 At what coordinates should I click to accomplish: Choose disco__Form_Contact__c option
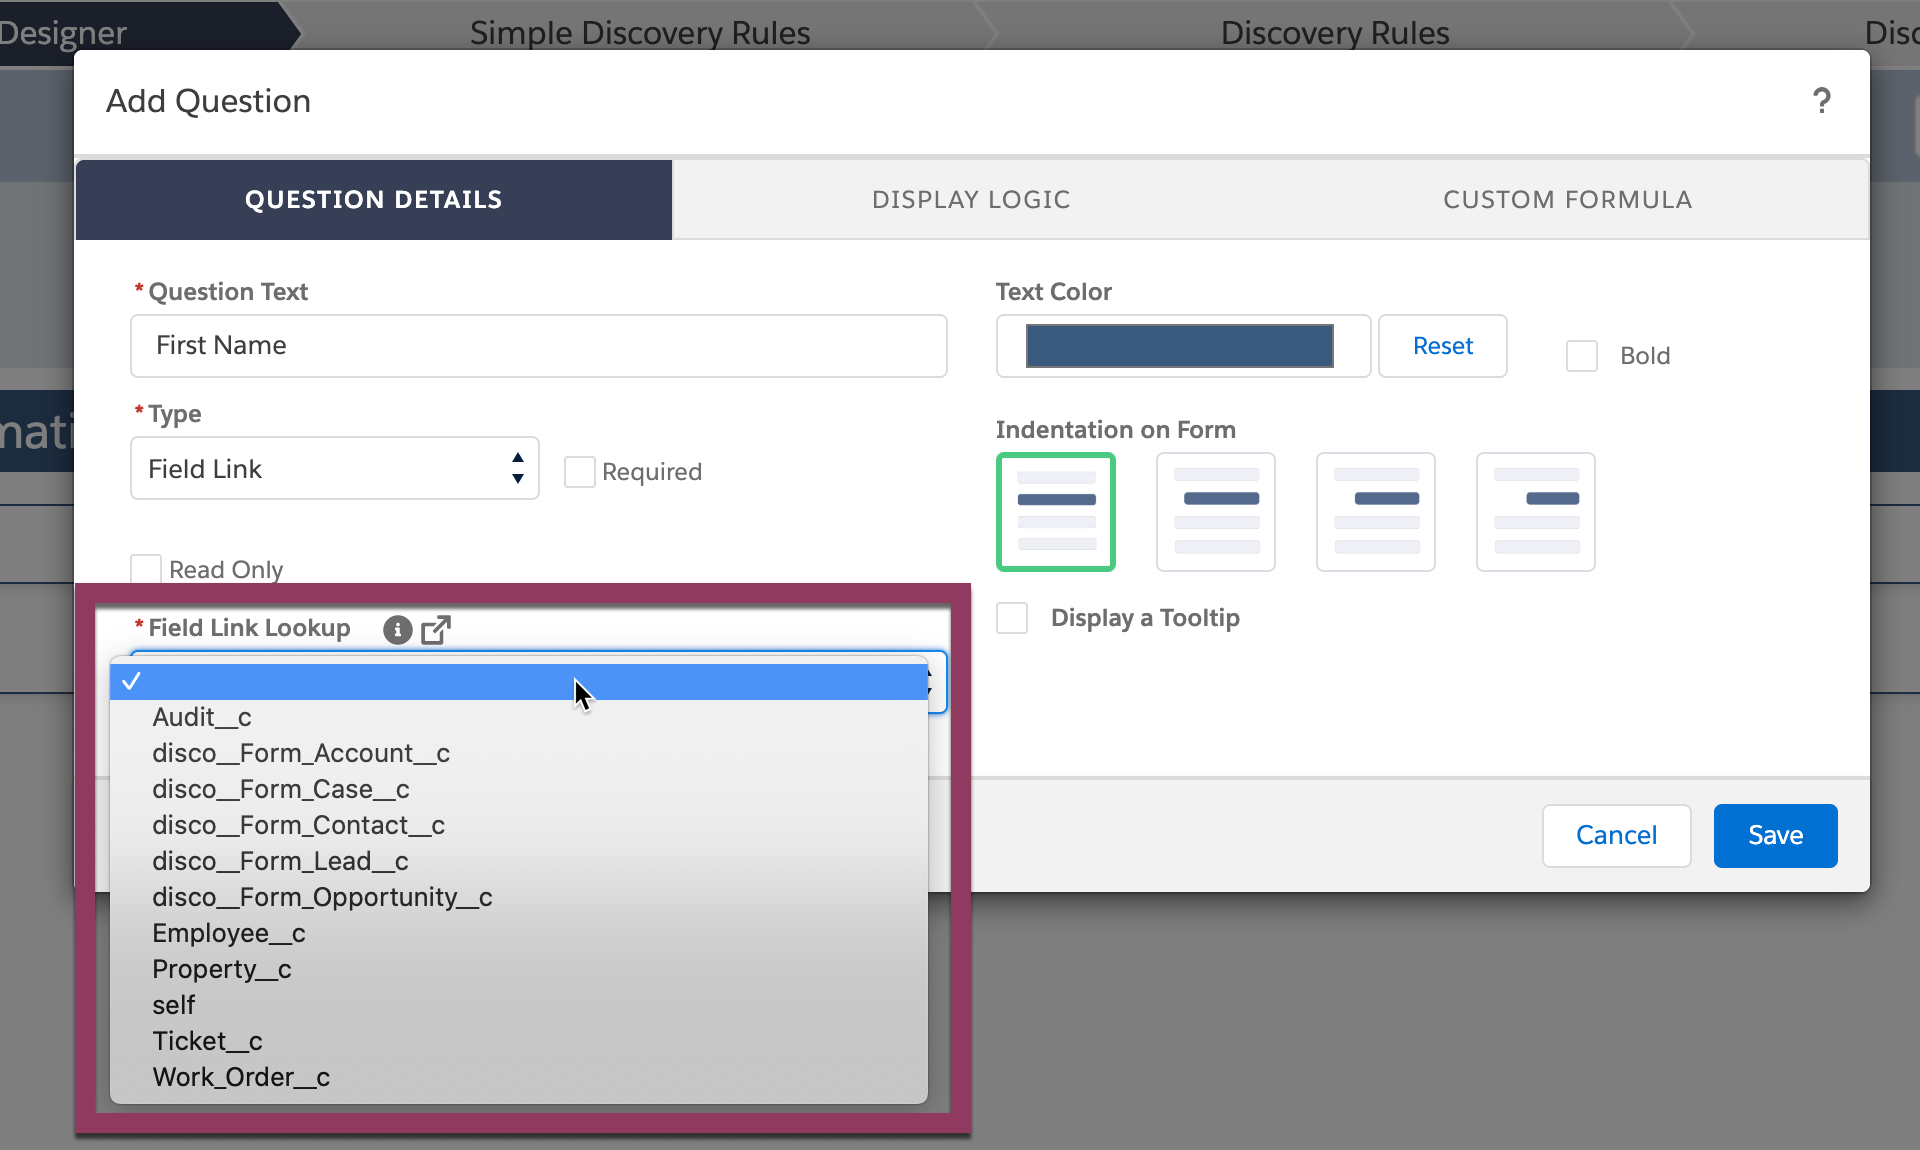[x=518, y=825]
